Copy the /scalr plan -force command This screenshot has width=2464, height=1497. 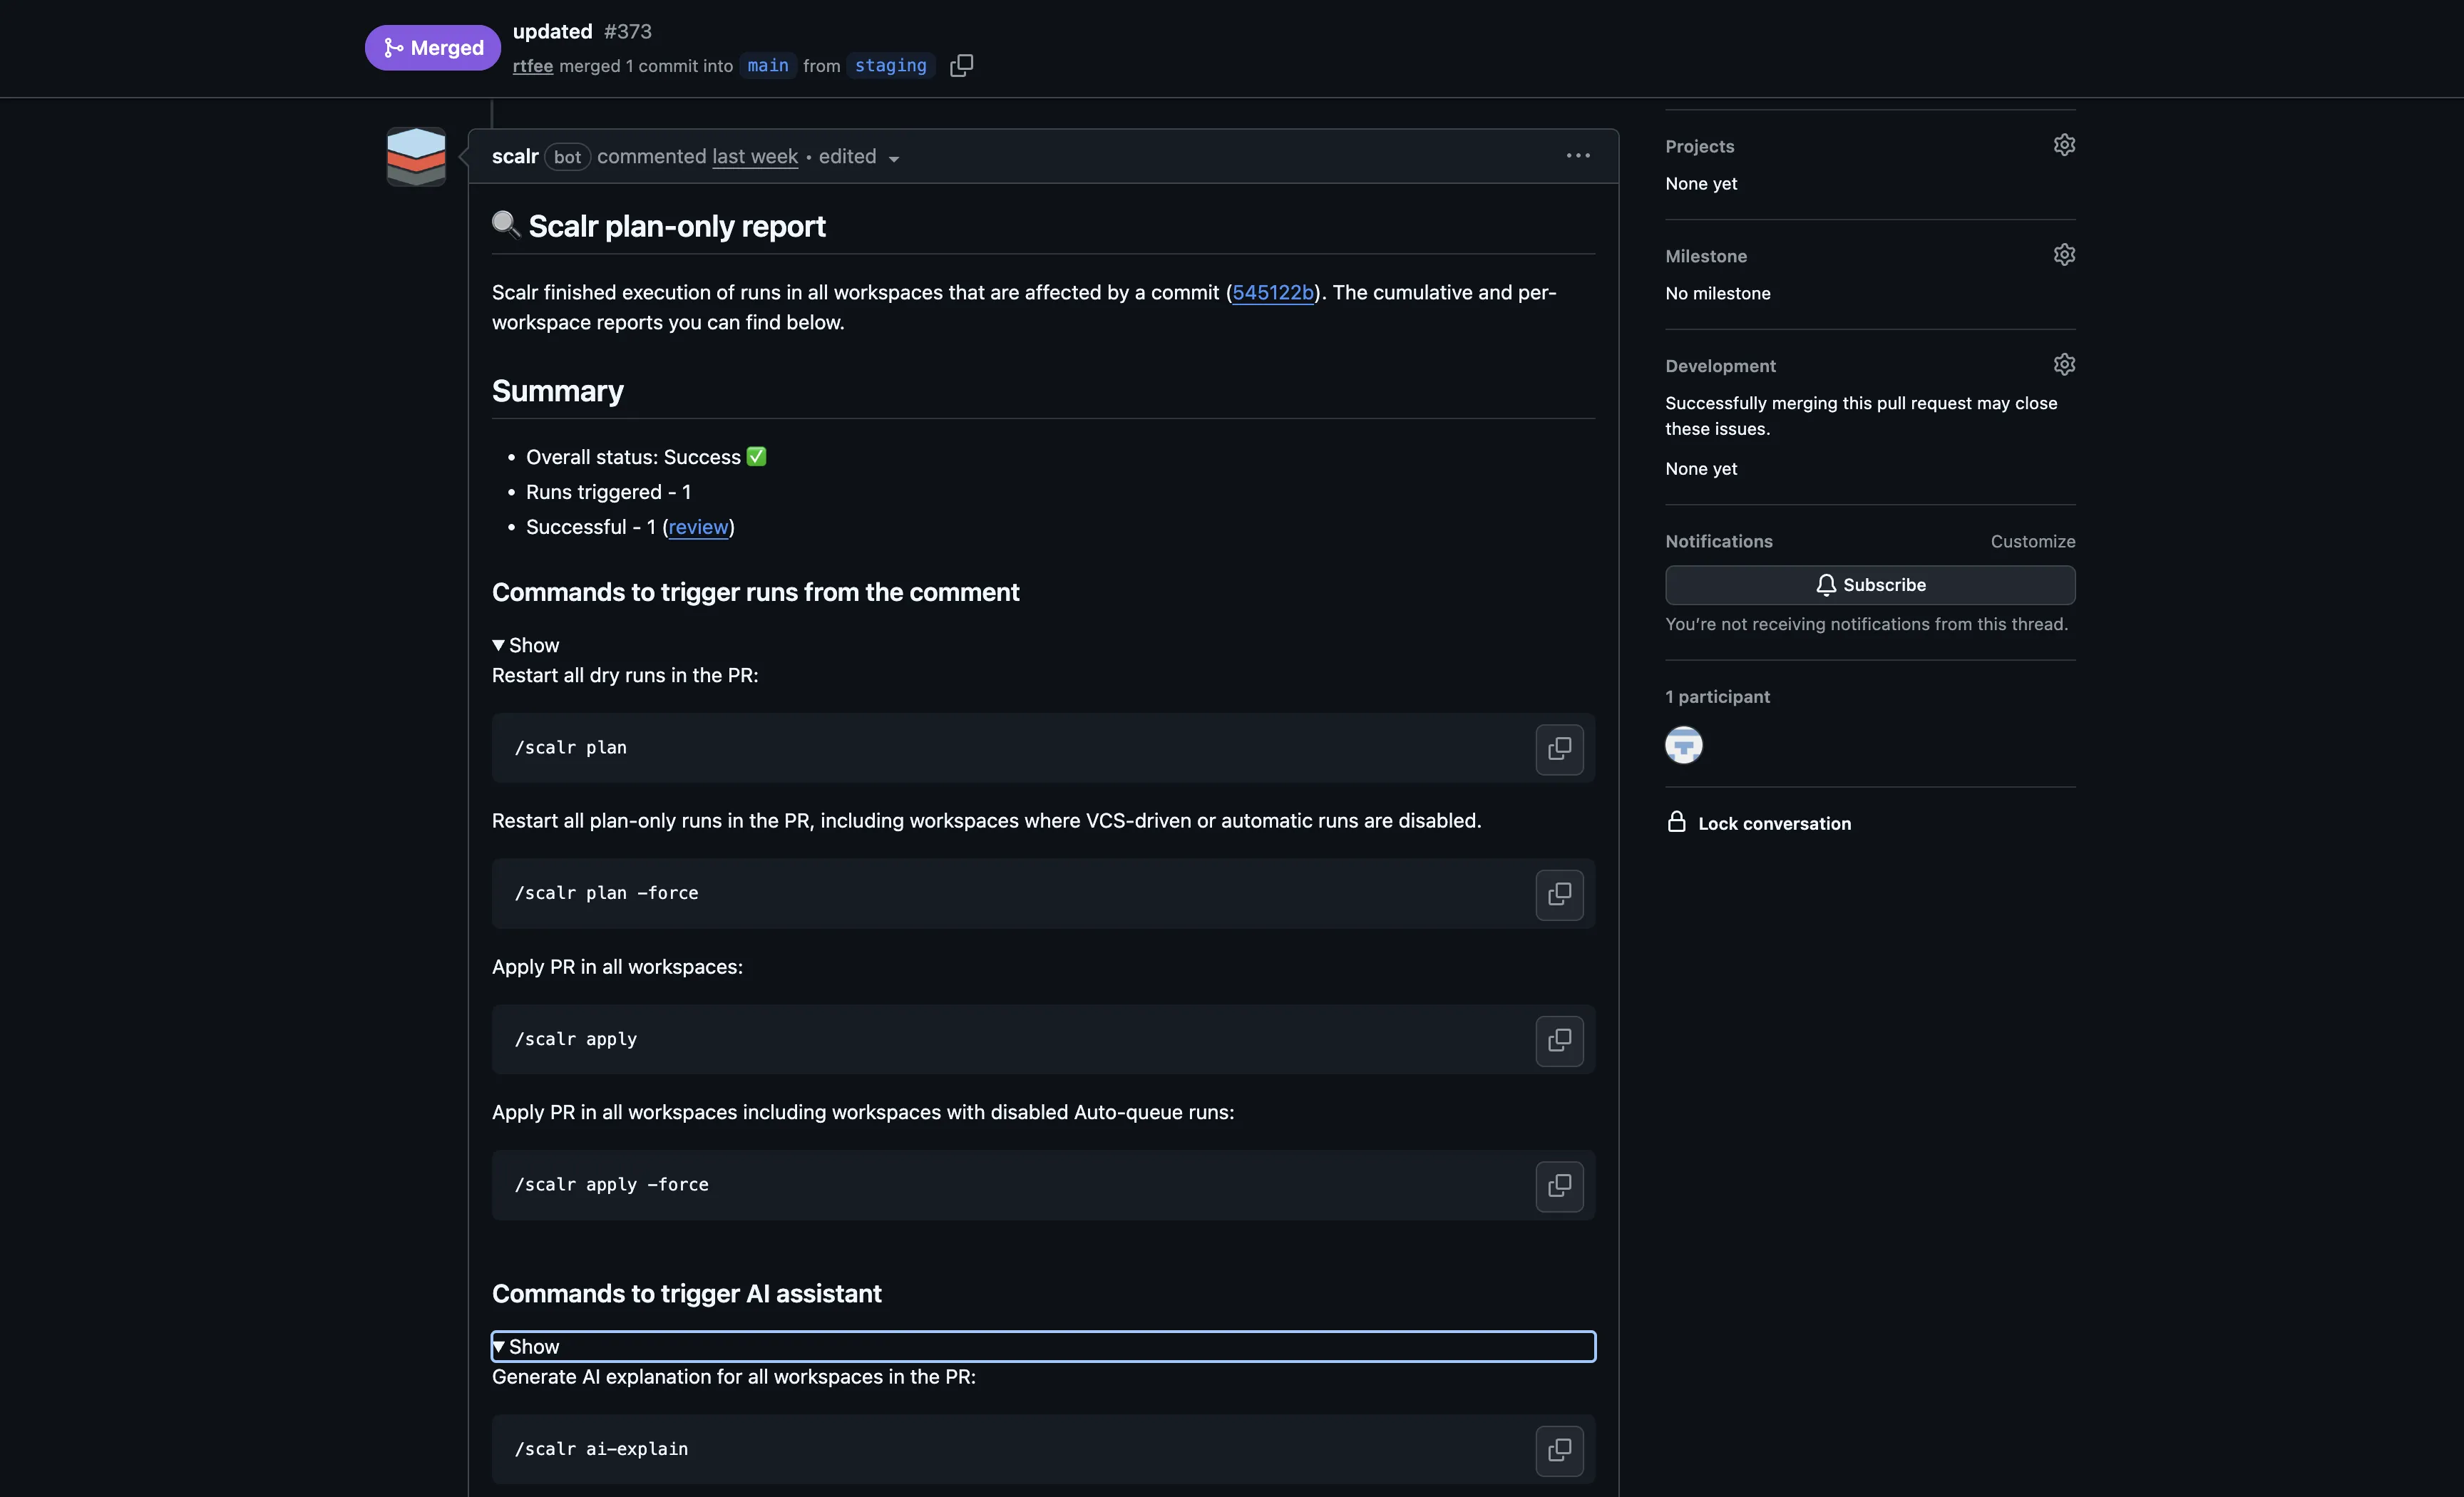click(x=1559, y=895)
